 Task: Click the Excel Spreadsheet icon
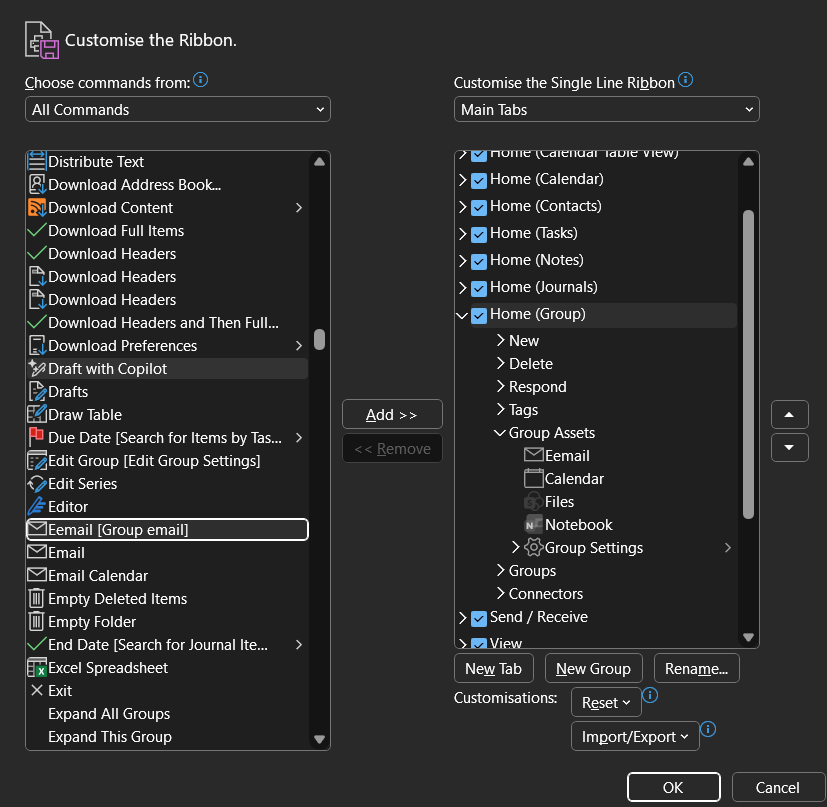[x=36, y=667]
